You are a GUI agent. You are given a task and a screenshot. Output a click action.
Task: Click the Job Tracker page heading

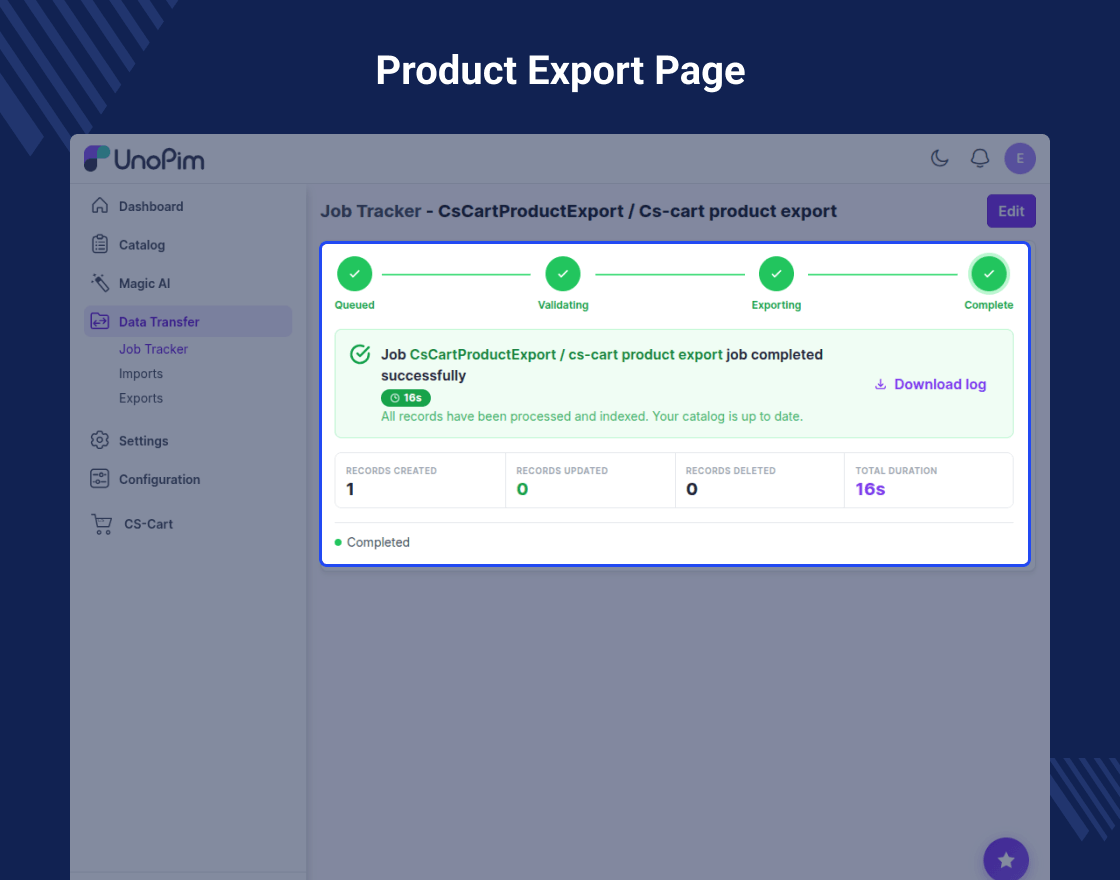point(578,211)
